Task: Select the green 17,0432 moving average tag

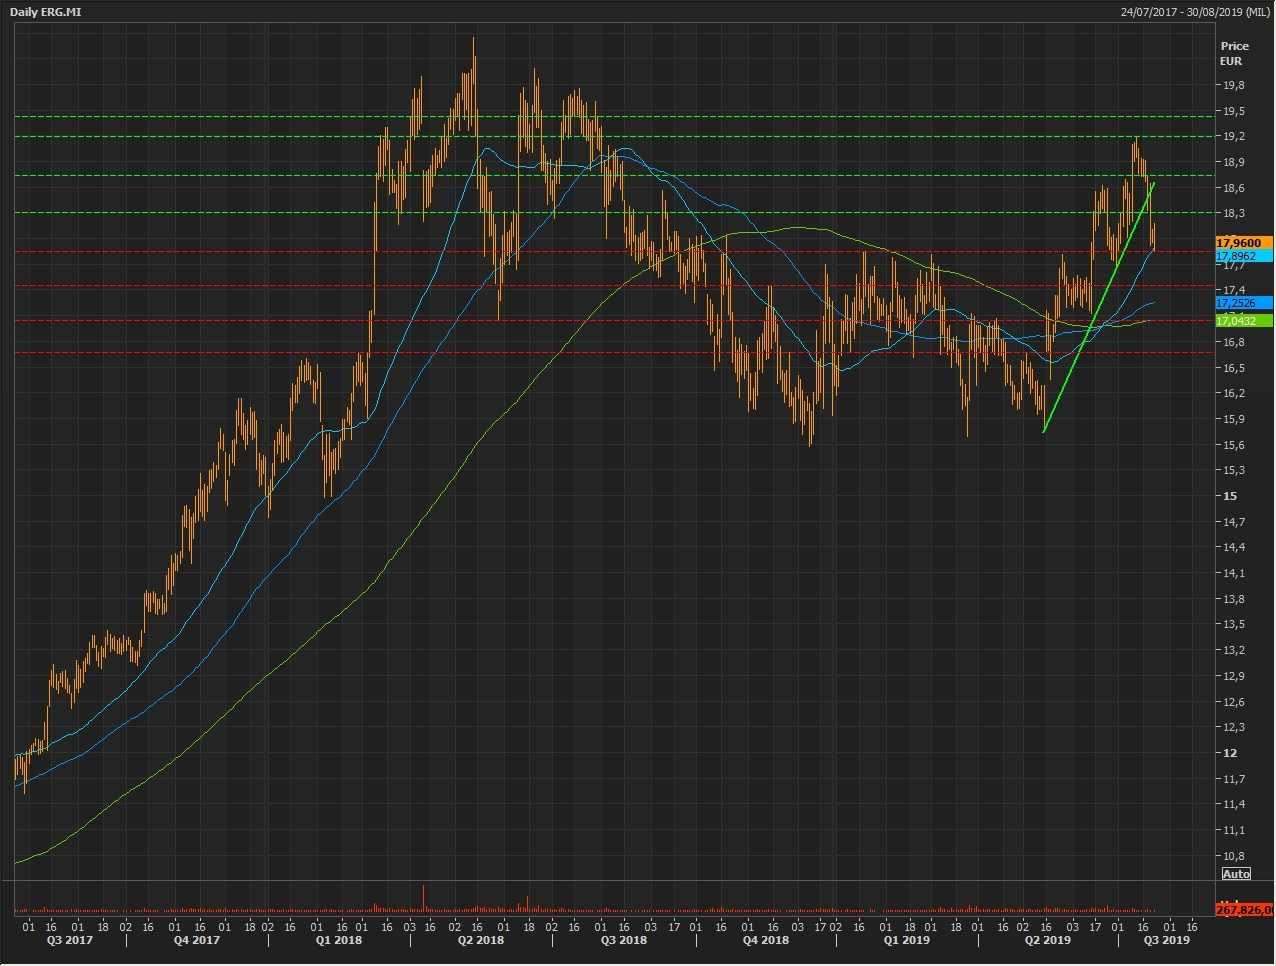Action: coord(1243,321)
